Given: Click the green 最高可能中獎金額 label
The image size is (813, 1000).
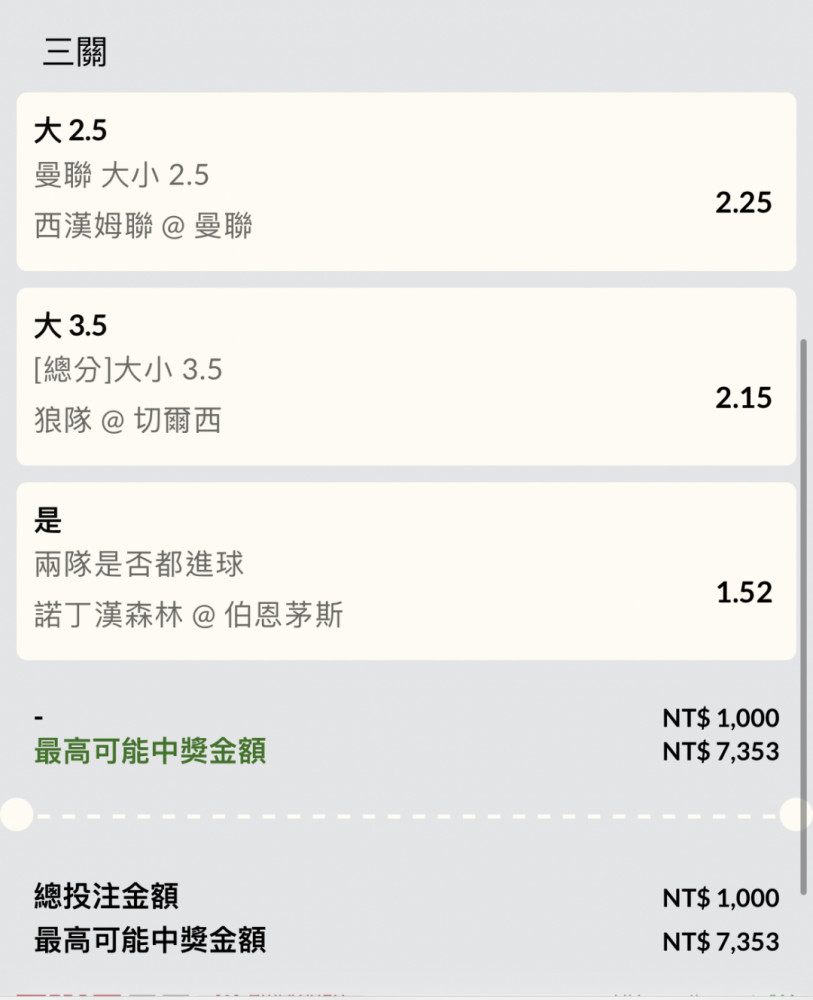Looking at the screenshot, I should [x=150, y=751].
